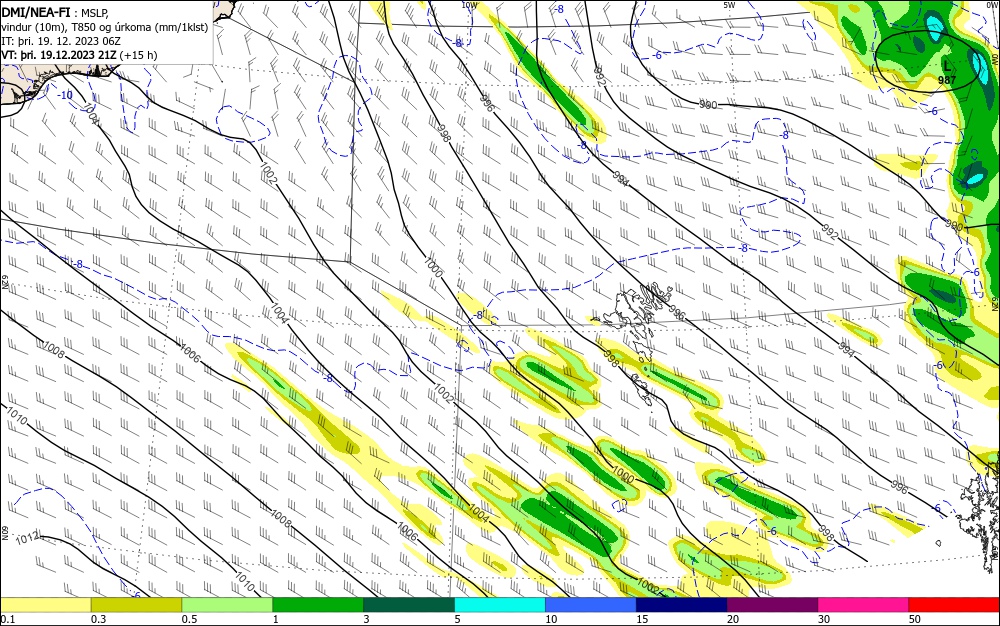Screen dimensions: 1000x626
Task: Pick the dark green 3–5 legend swatch
Action: coord(409,605)
